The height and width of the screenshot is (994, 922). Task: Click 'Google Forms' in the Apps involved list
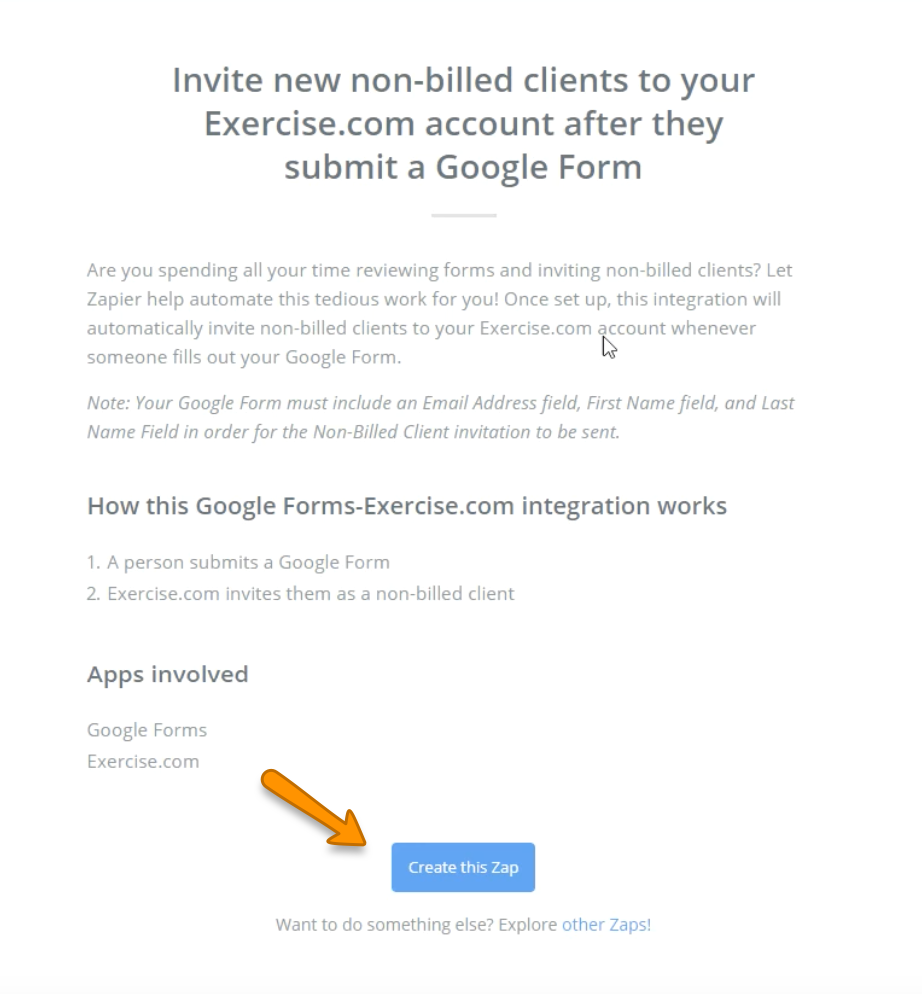pos(147,730)
